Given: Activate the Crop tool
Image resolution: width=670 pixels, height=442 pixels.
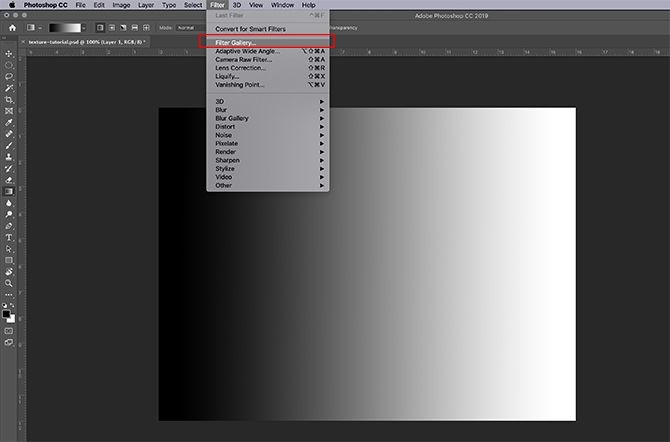Looking at the screenshot, I should point(9,99).
